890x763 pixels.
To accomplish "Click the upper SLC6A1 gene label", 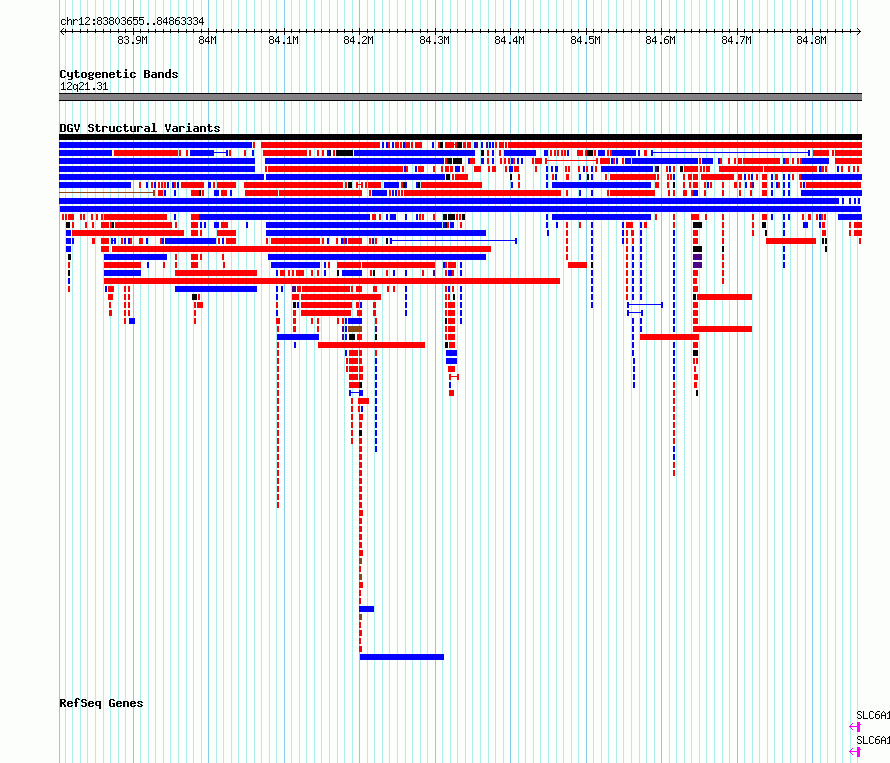I will [x=873, y=715].
